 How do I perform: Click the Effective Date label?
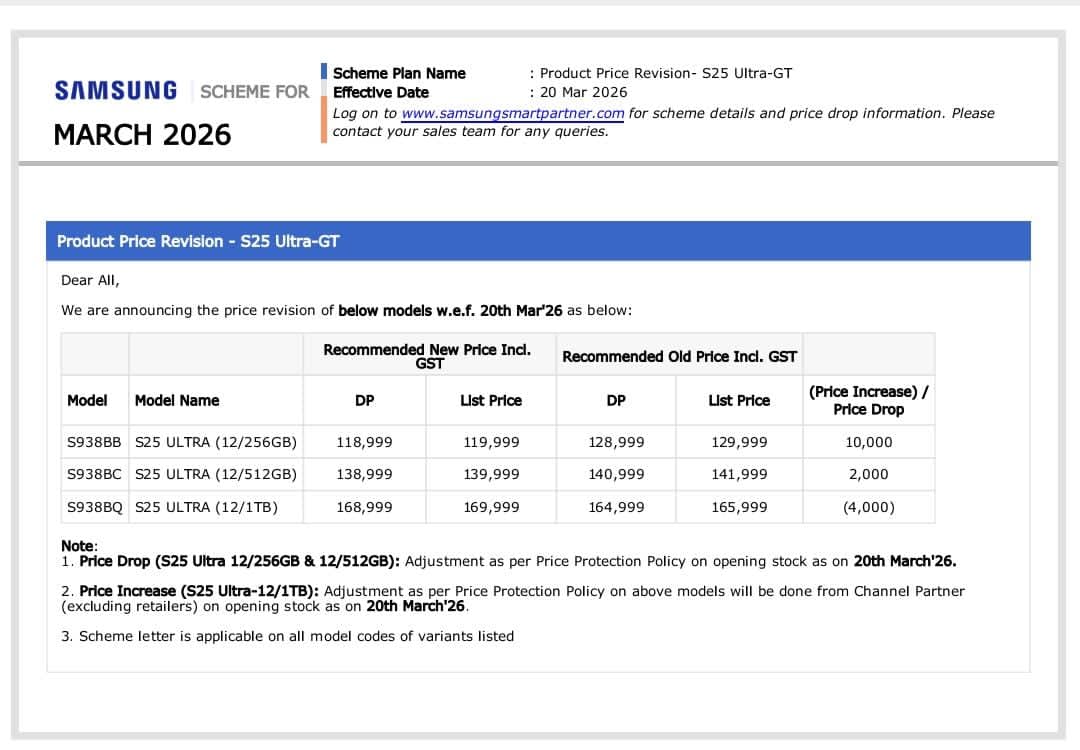click(381, 92)
